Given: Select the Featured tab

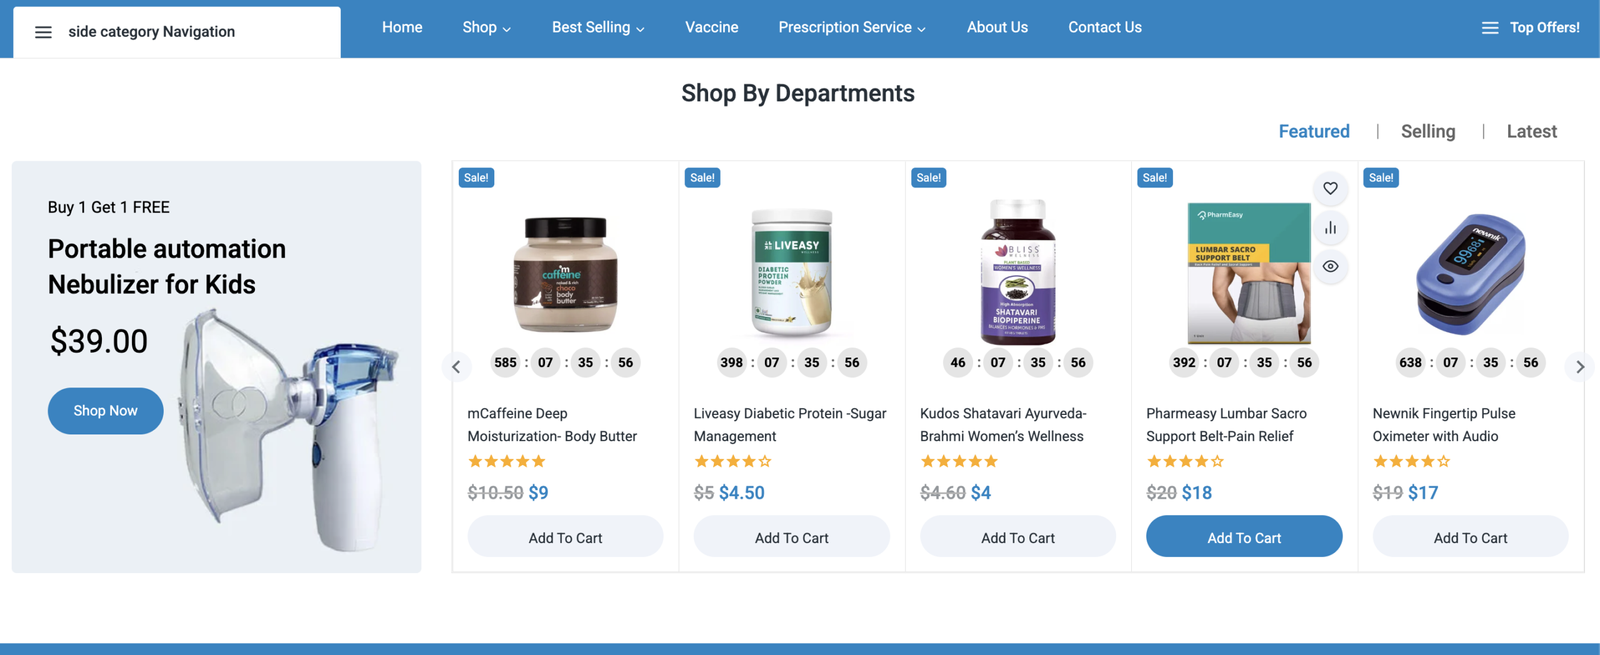Looking at the screenshot, I should point(1314,131).
